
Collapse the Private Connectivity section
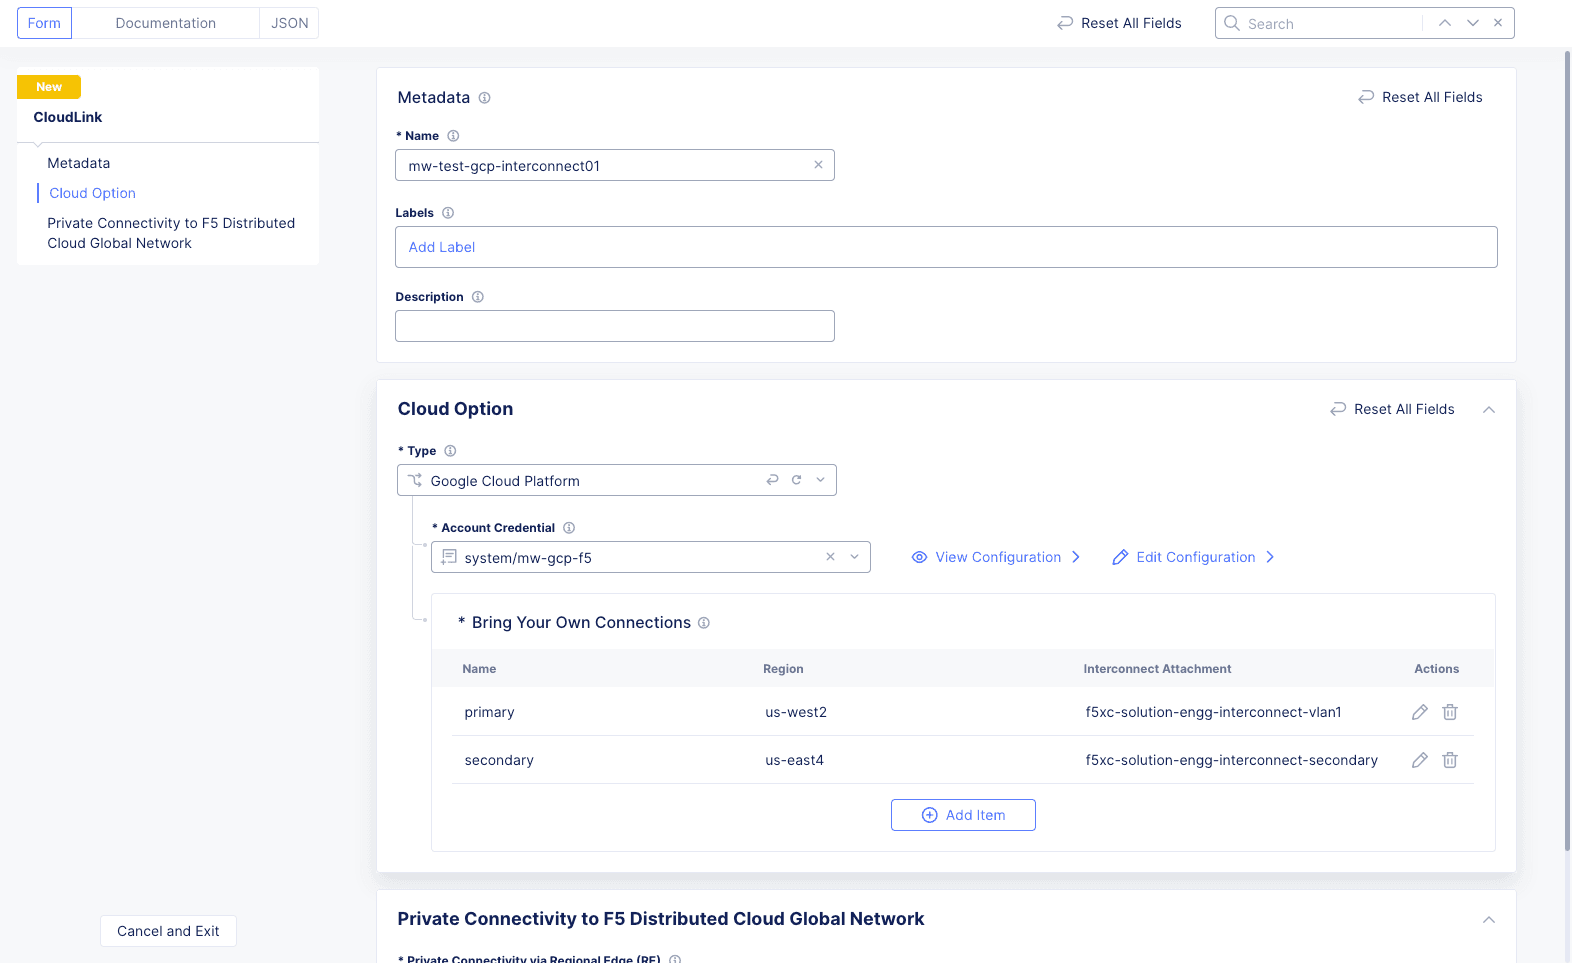coord(1489,920)
